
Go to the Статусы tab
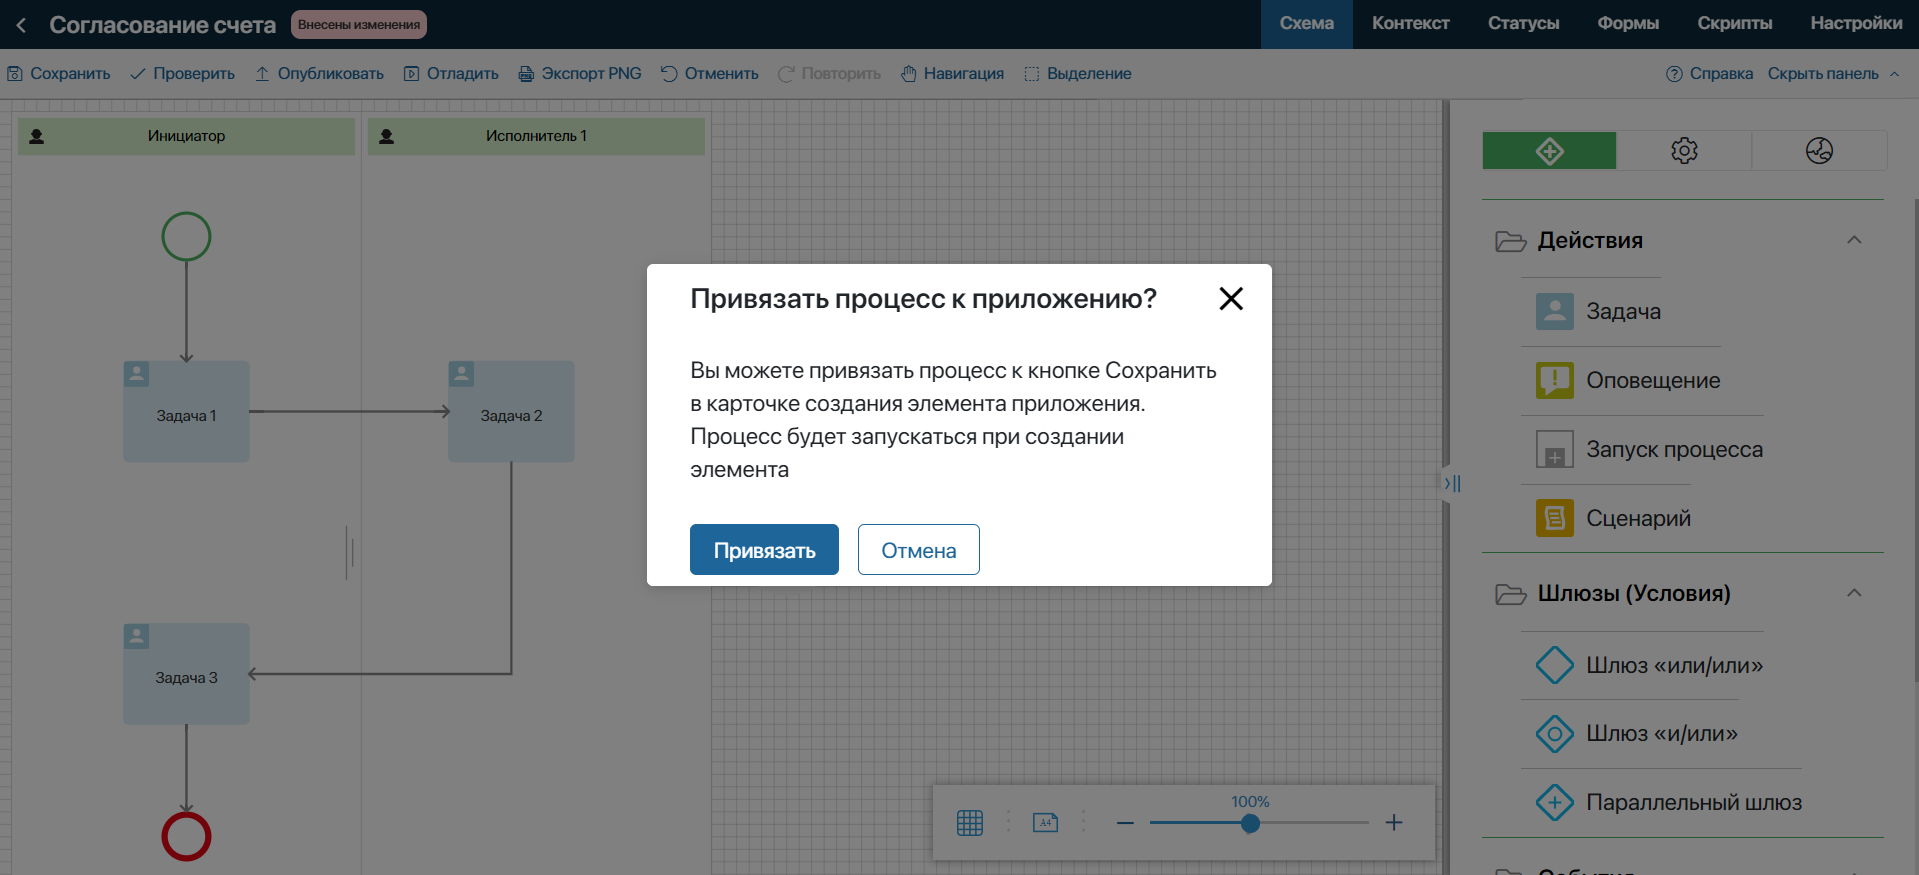coord(1523,24)
